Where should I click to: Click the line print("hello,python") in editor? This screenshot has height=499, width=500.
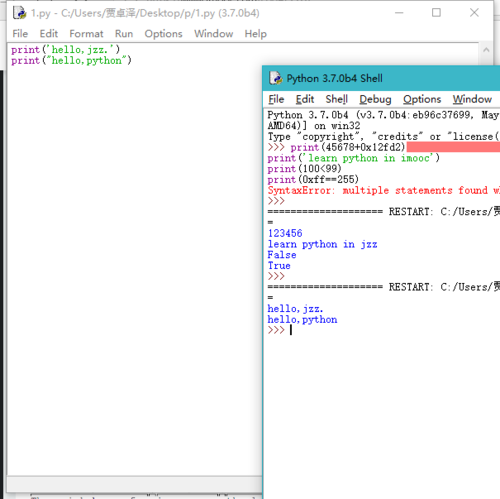point(71,61)
